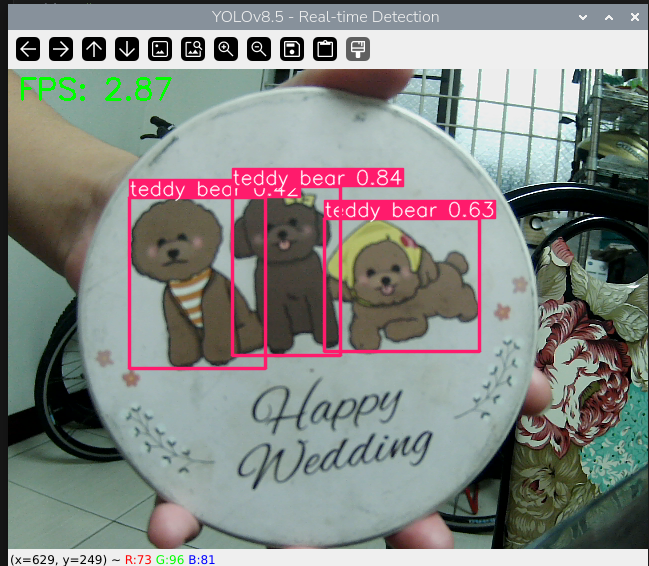Zoom in with the magnifier plus

tap(226, 49)
